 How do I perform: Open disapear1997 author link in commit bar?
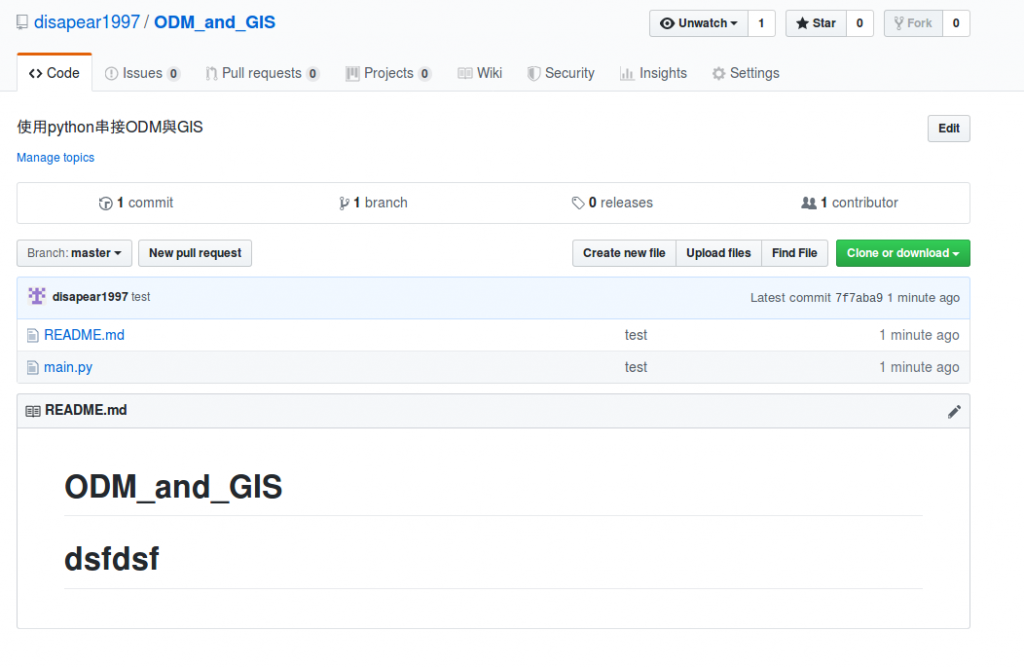(90, 297)
